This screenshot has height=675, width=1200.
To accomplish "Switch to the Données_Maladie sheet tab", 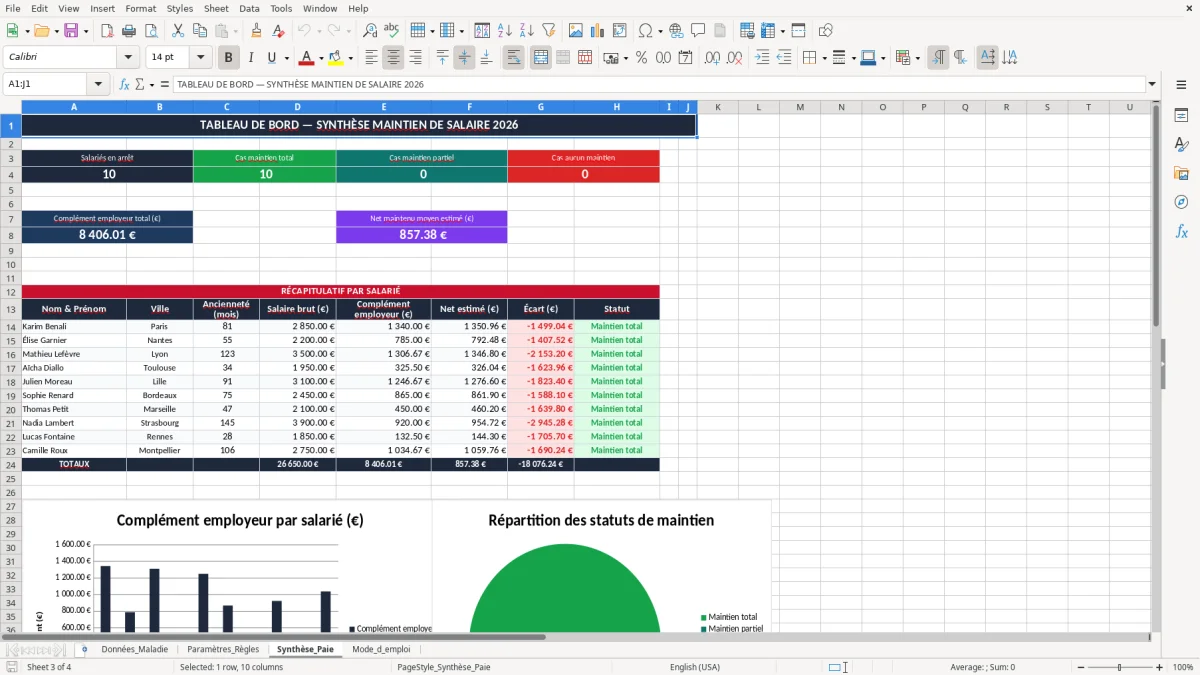I will (x=135, y=649).
